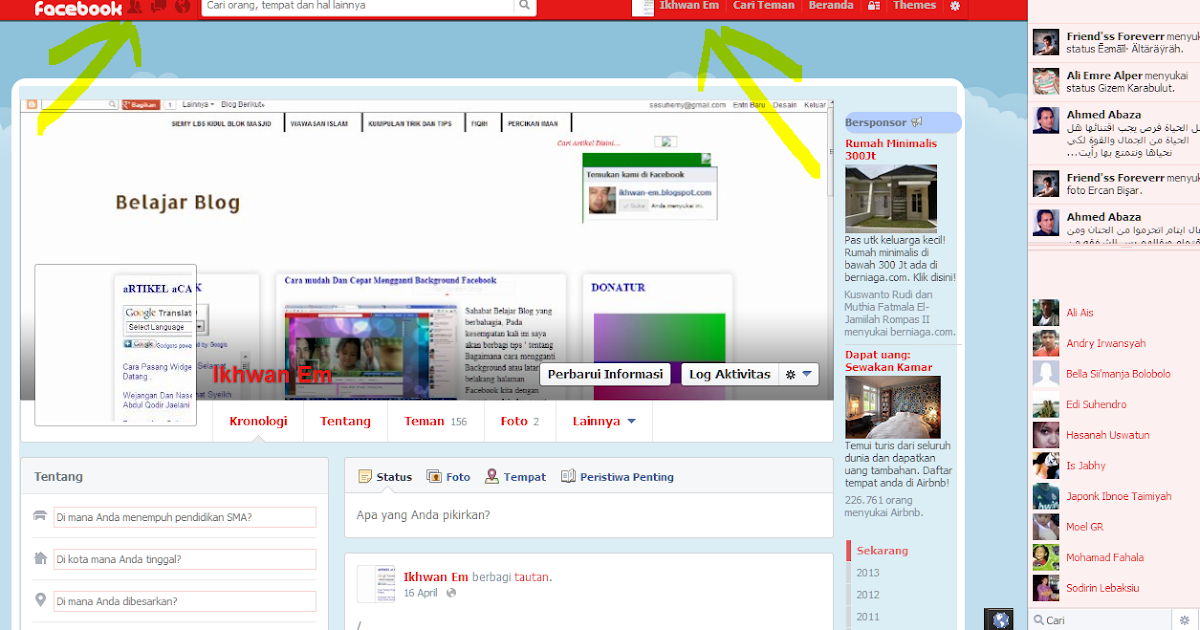Click the Tempat location pin icon

(491, 477)
